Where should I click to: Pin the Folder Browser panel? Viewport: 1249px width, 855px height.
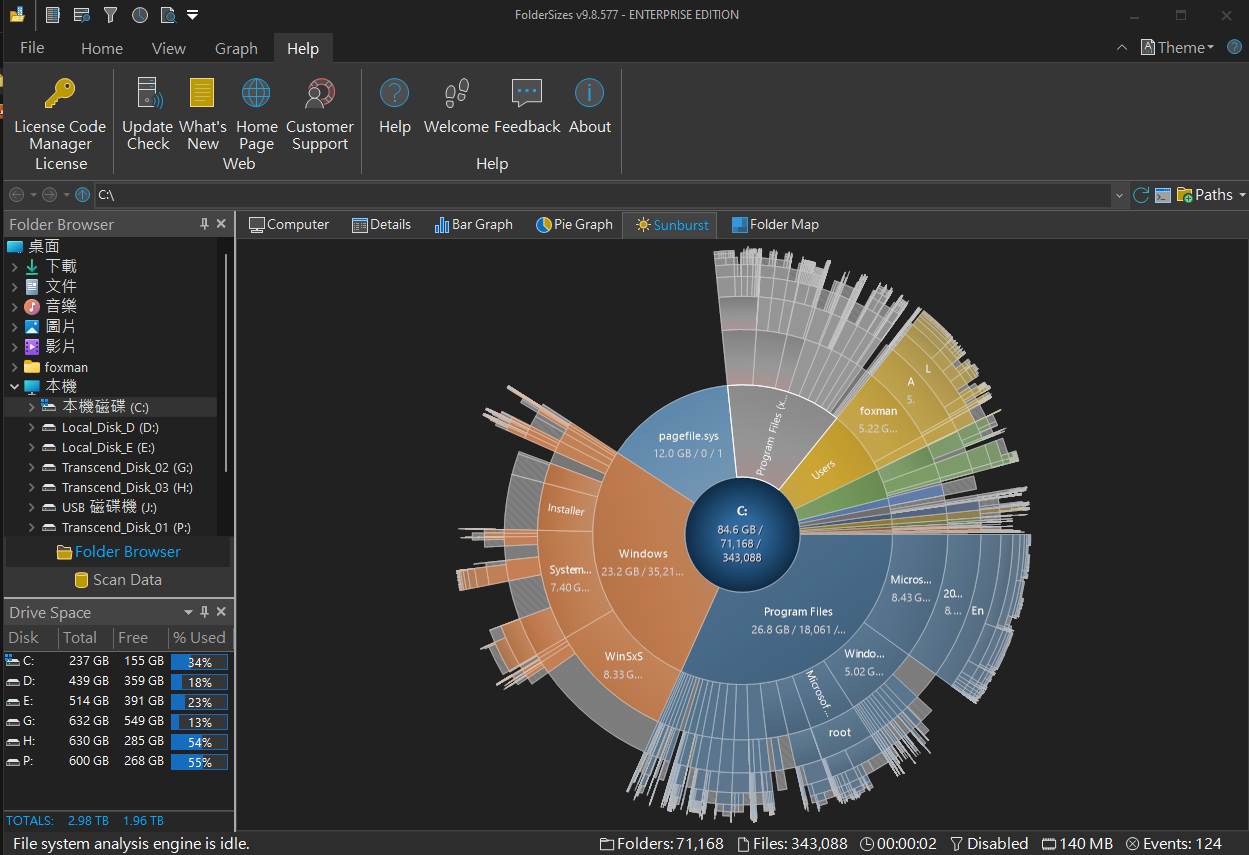click(x=205, y=224)
